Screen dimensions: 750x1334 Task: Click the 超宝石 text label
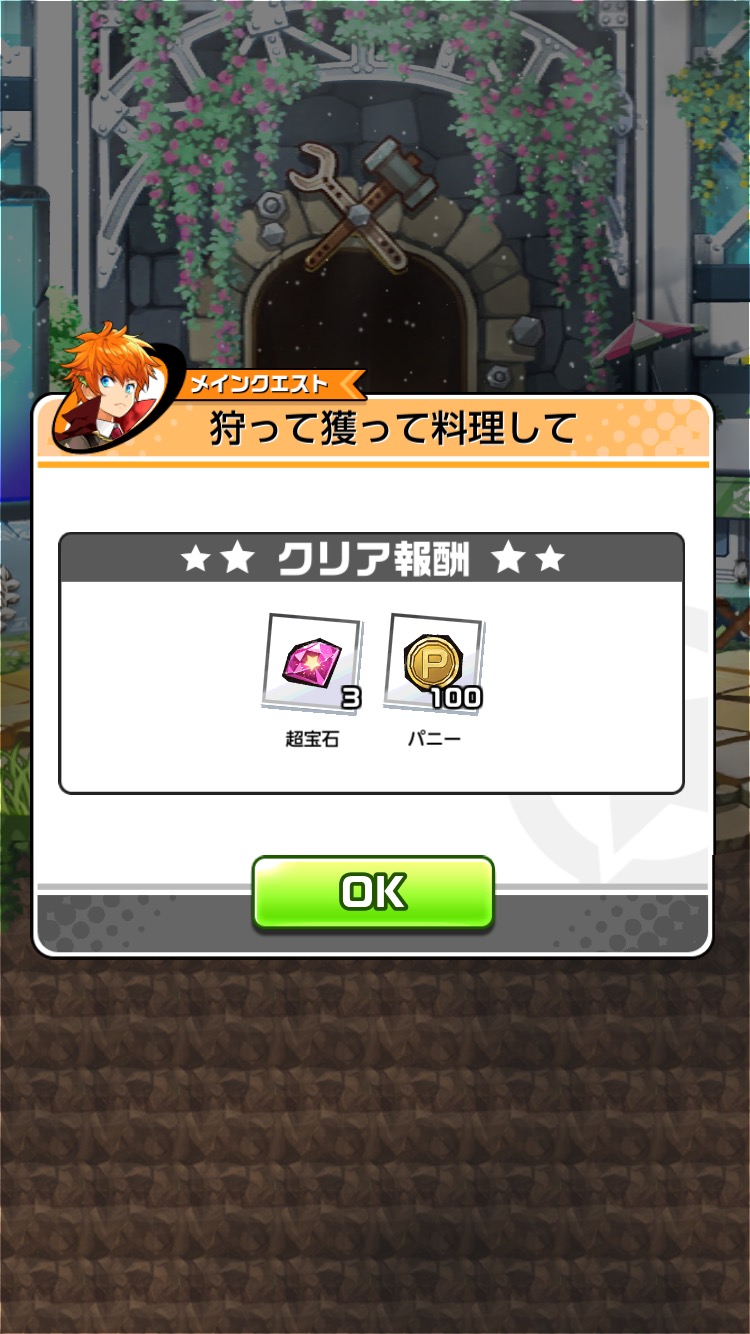coord(312,742)
